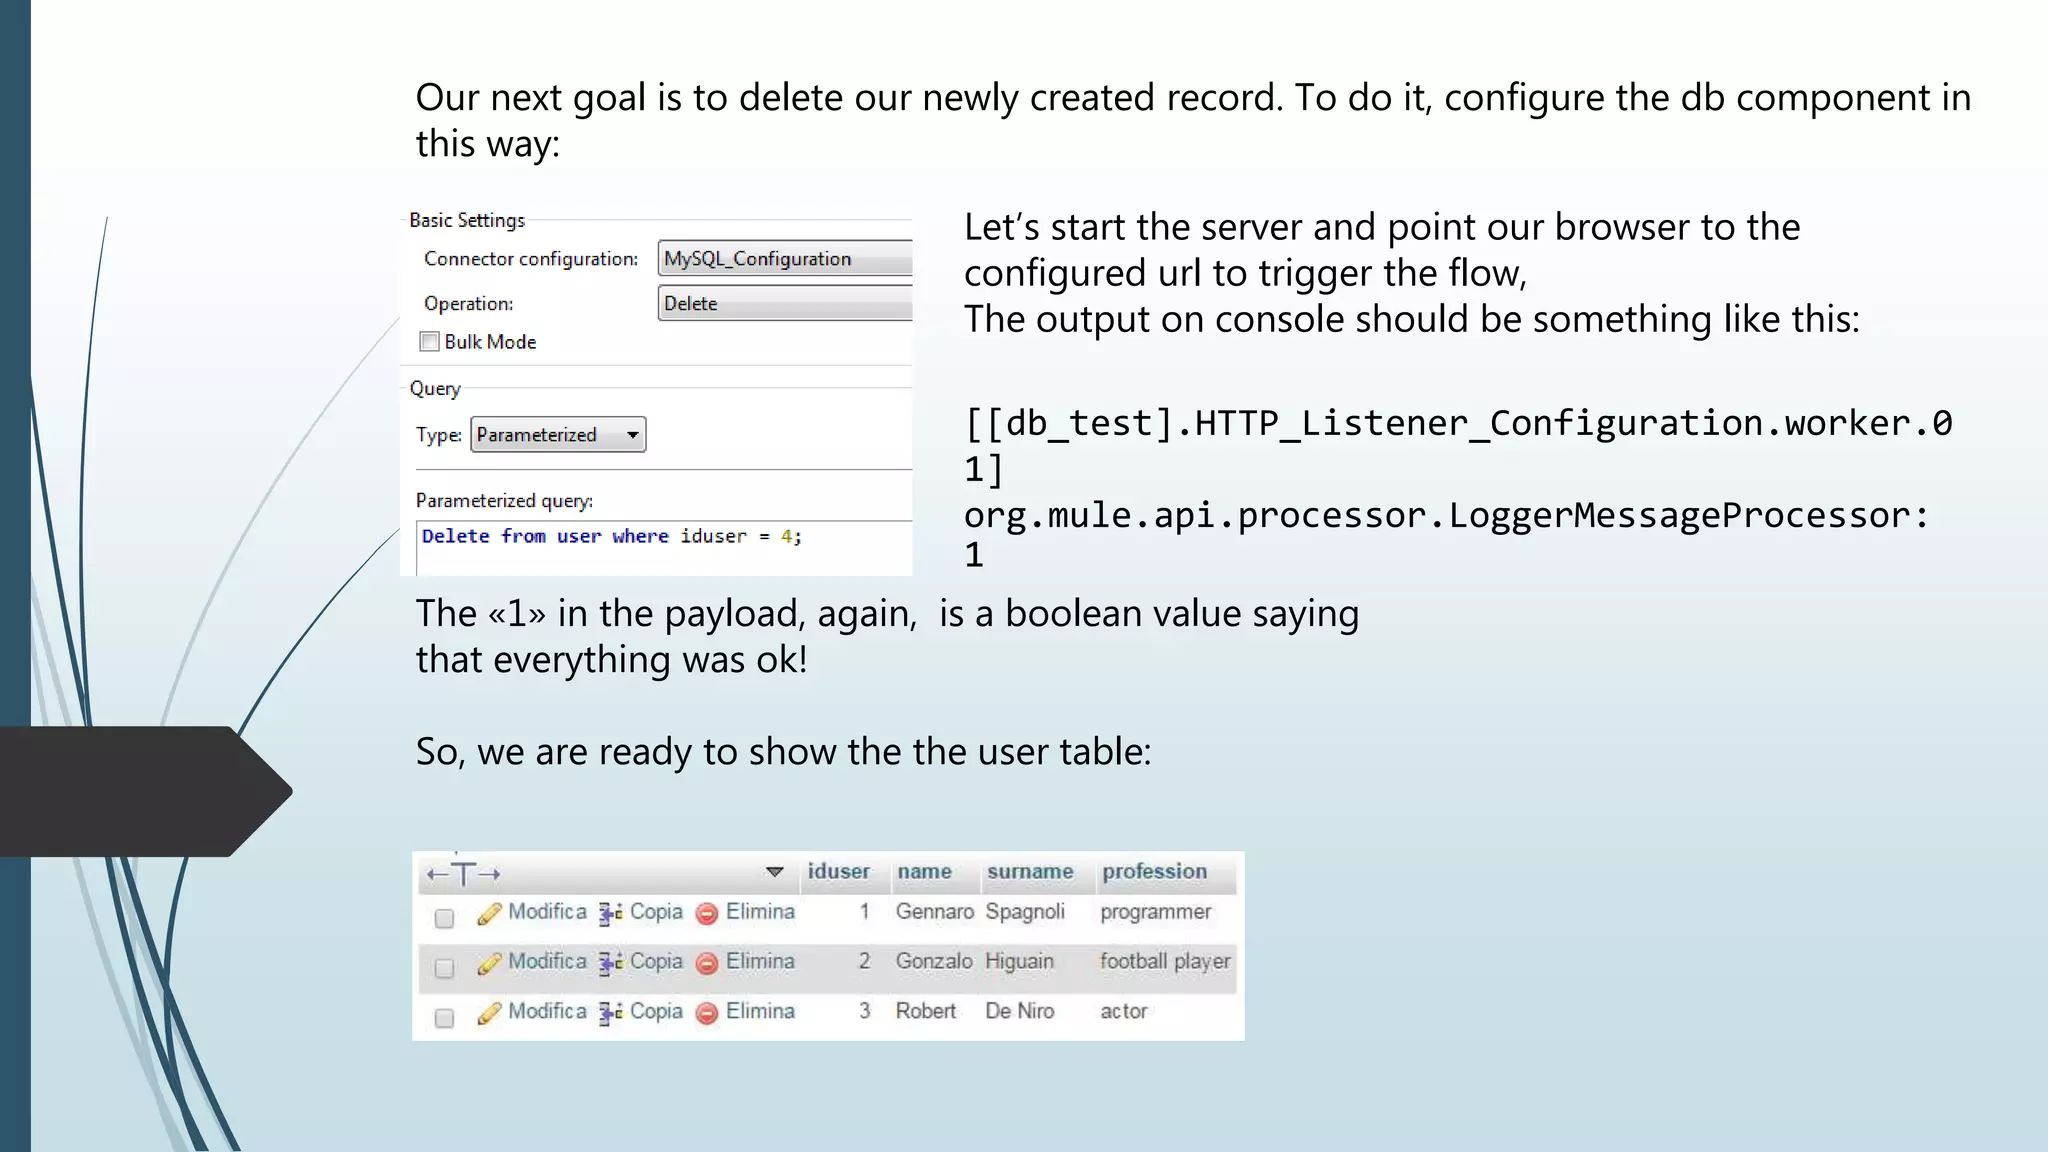Click the red Elimina icon for Robert
Screen dimensions: 2048x1152
pyautogui.click(x=707, y=1013)
